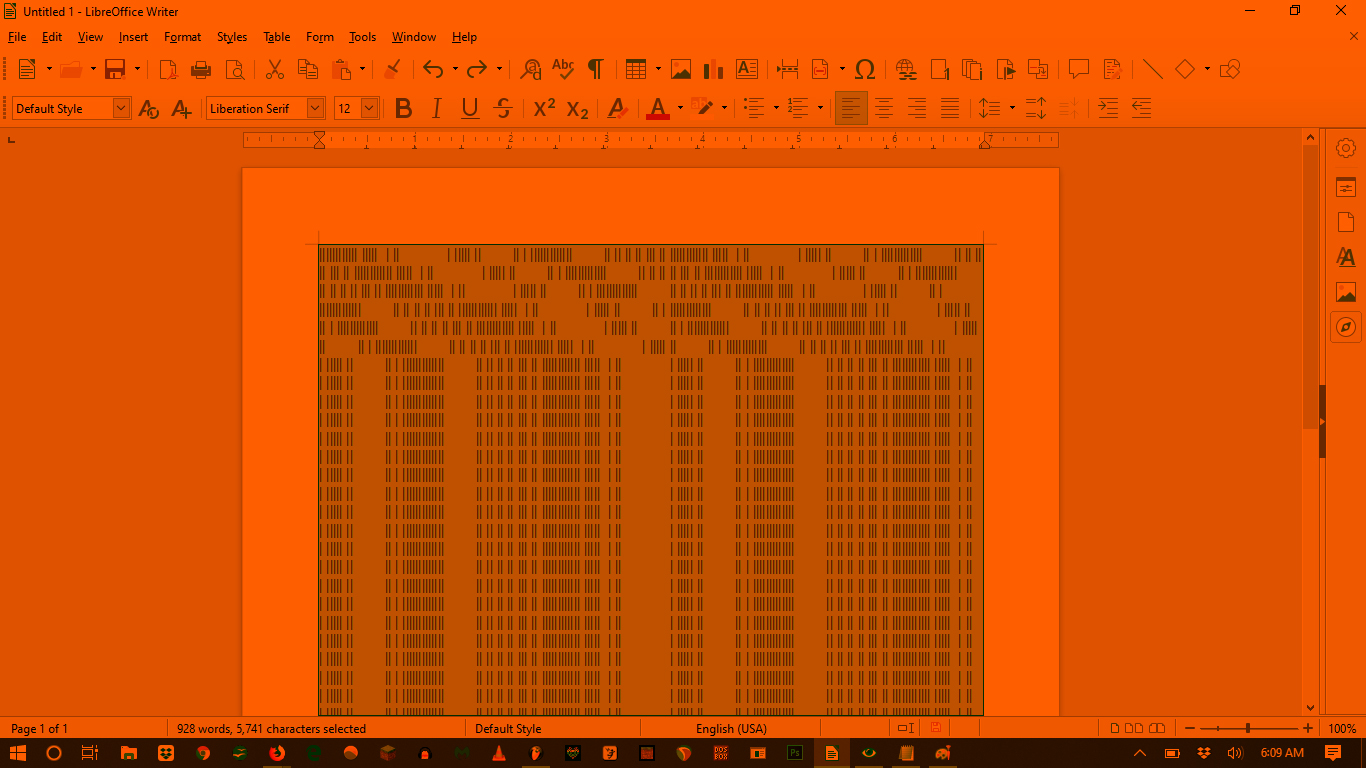The height and width of the screenshot is (768, 1366).
Task: Insert special character Omega icon
Action: click(865, 69)
